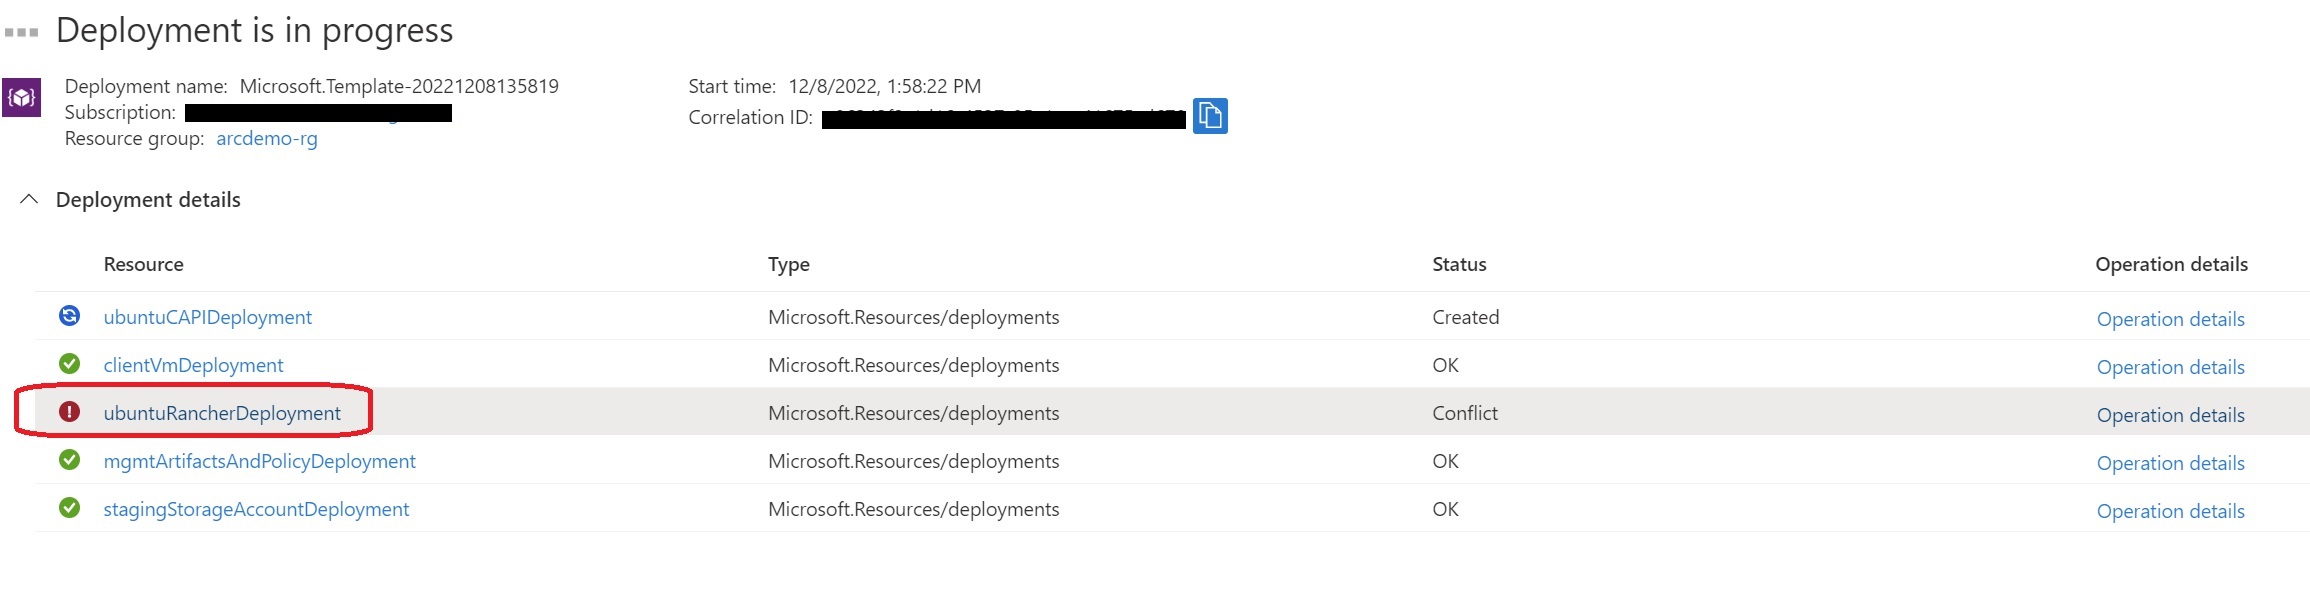Select the Type cell of clientVmDeployment row
Viewport: 2310px width, 595px height.
[913, 365]
